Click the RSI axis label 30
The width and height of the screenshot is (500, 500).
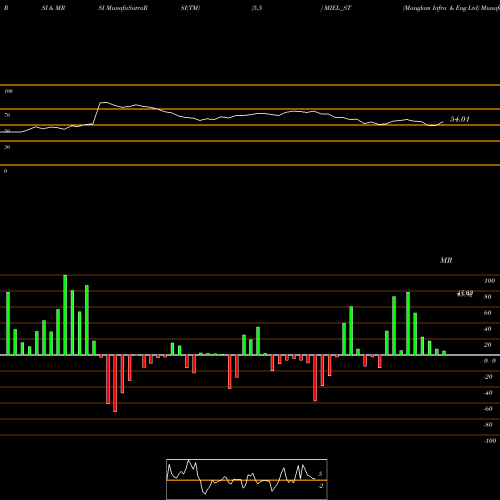click(7, 147)
